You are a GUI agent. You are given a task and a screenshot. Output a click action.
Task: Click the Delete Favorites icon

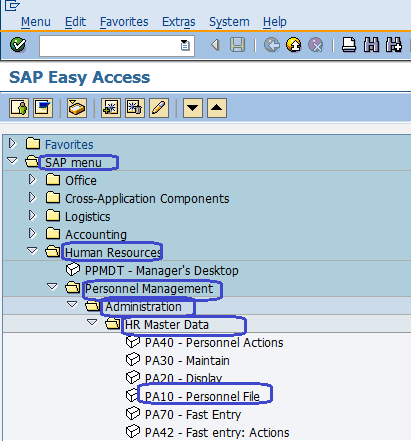click(135, 108)
